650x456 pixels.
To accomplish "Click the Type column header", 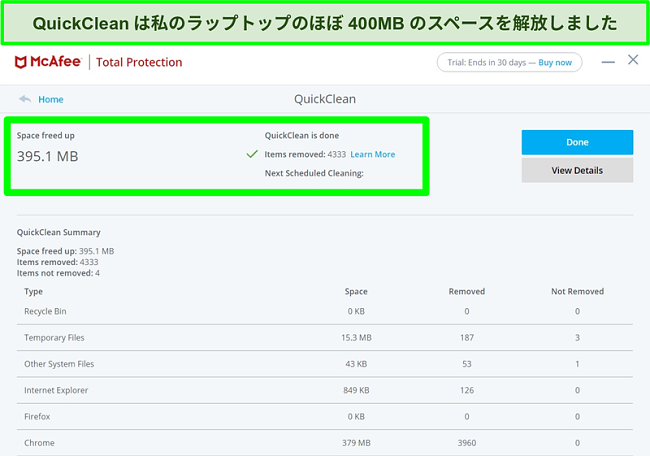I will 33,291.
